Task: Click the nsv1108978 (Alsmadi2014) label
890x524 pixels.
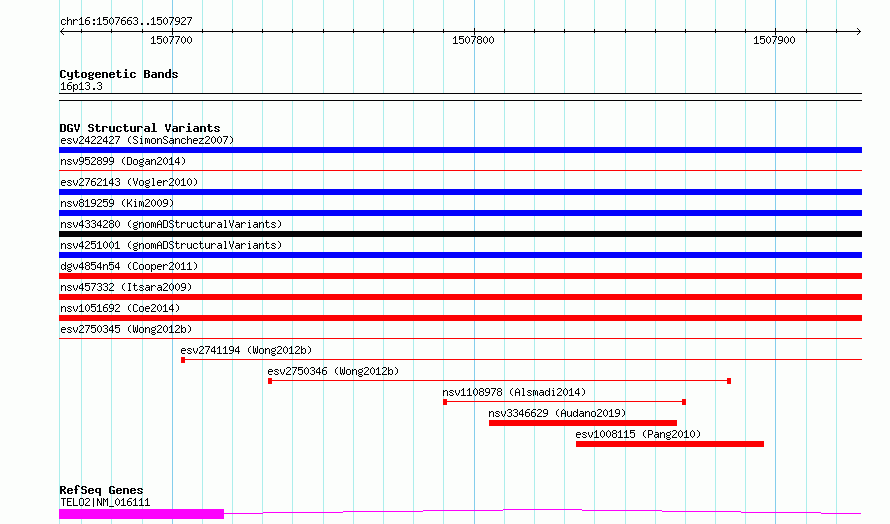Action: tap(514, 392)
